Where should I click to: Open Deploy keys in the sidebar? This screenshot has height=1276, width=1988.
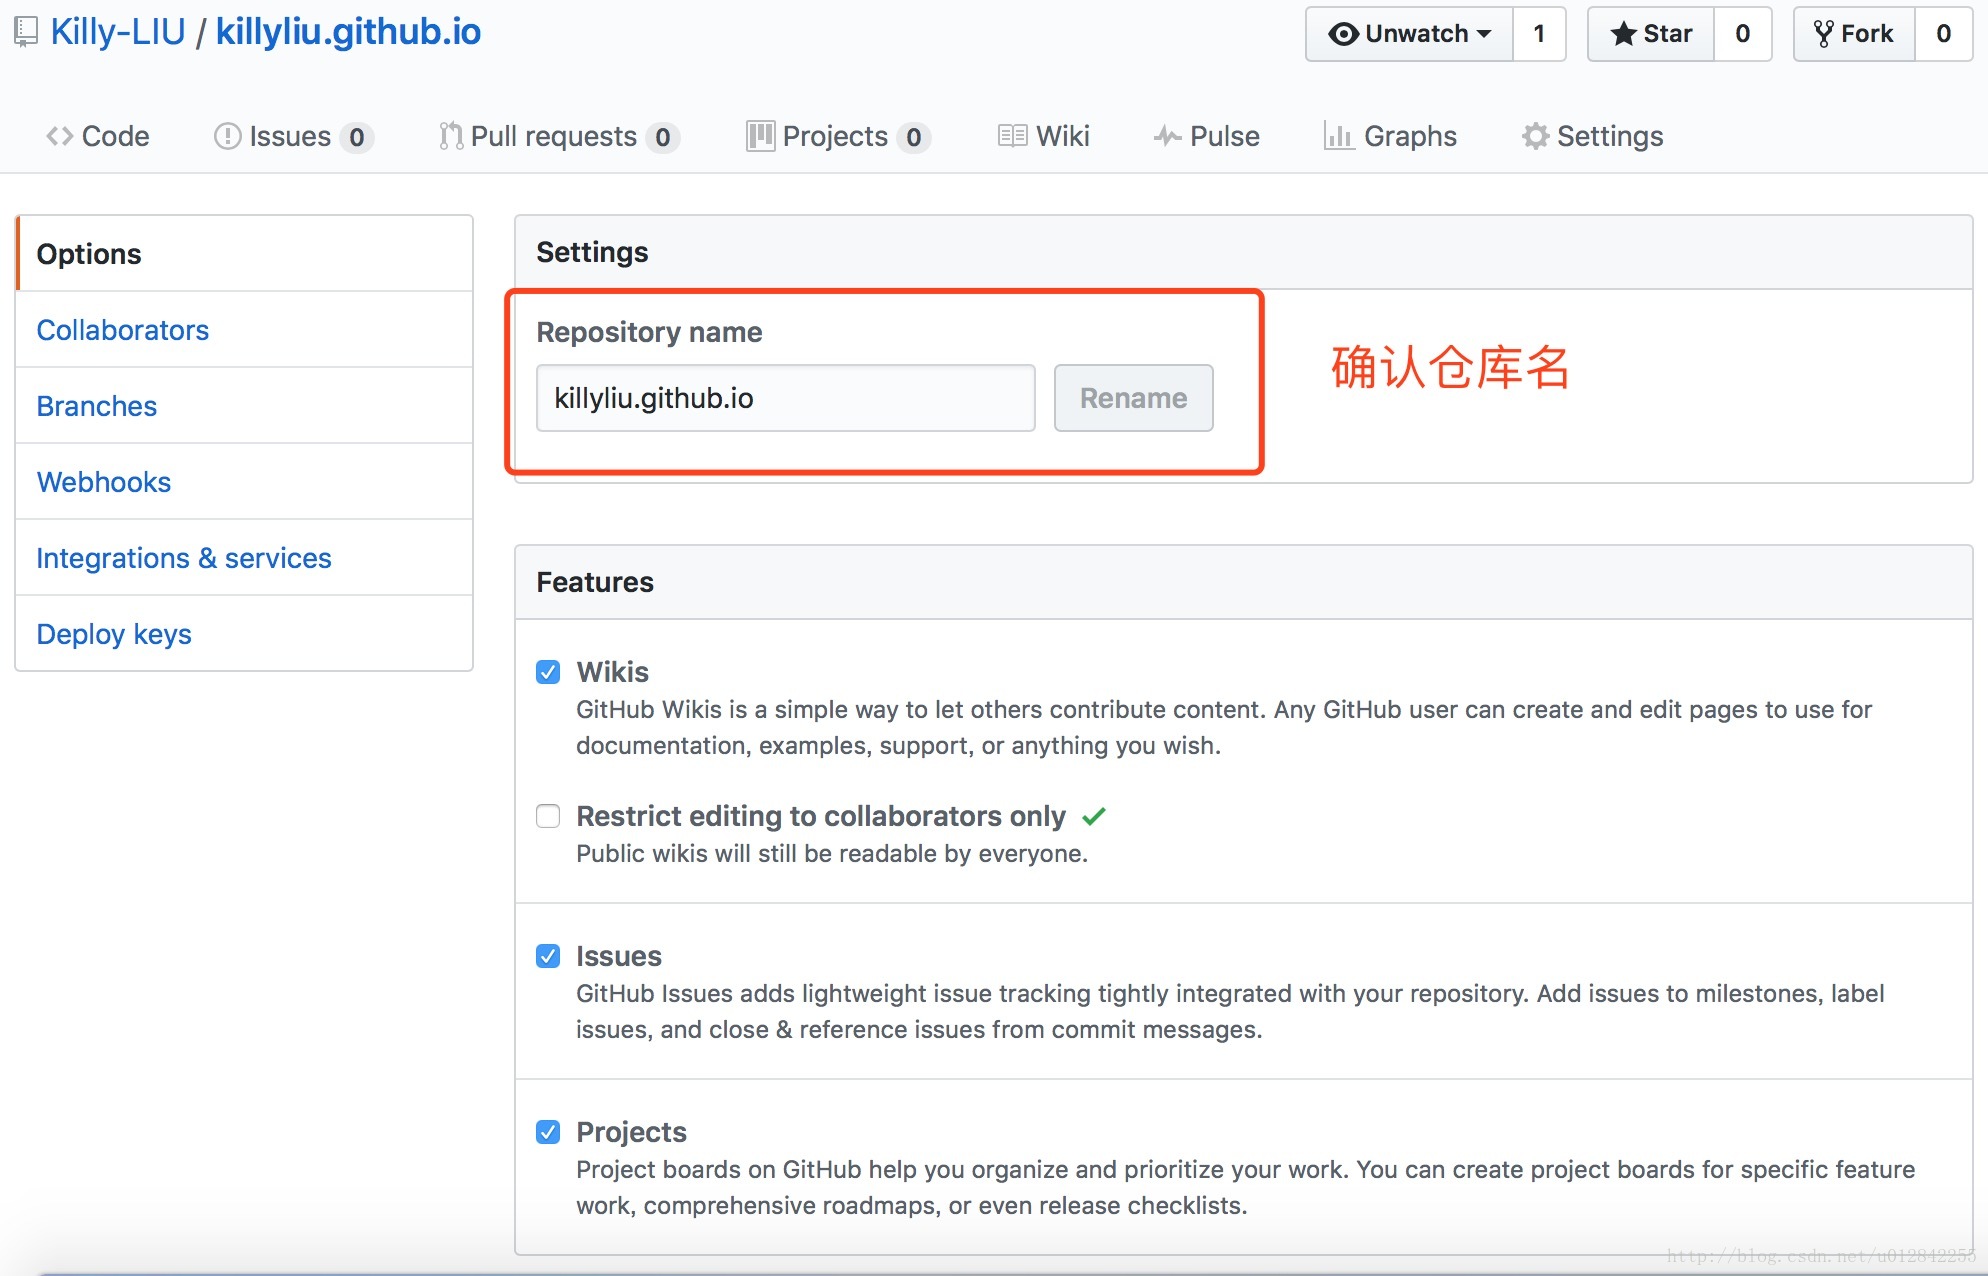(x=244, y=634)
